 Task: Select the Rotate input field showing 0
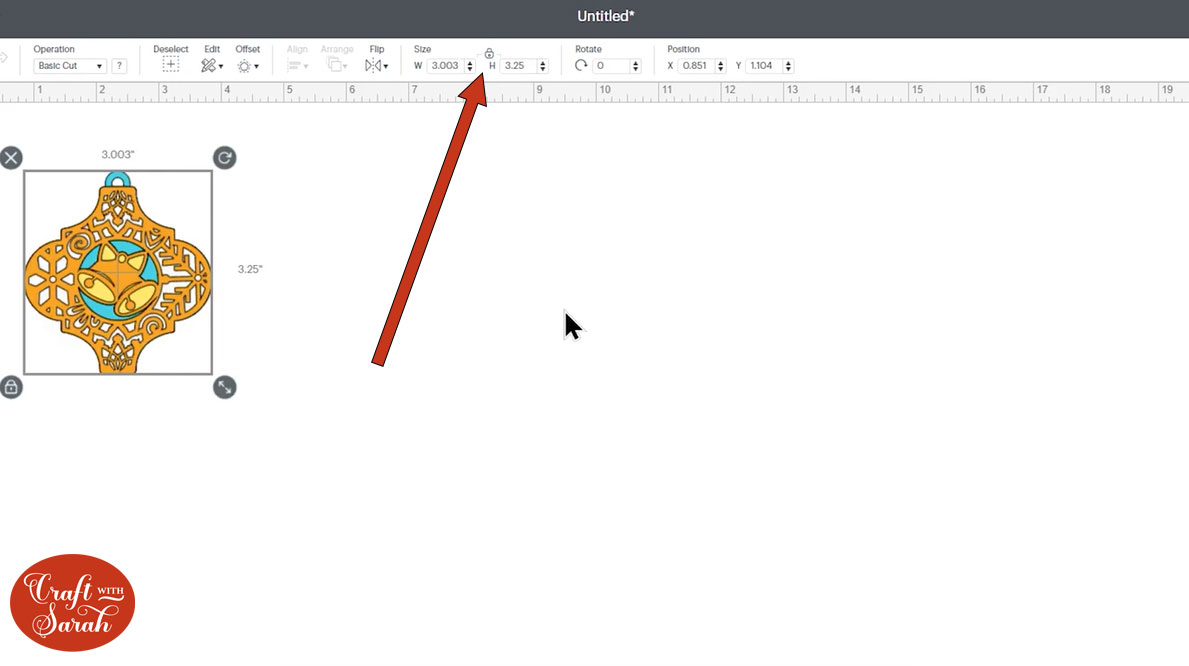611,66
